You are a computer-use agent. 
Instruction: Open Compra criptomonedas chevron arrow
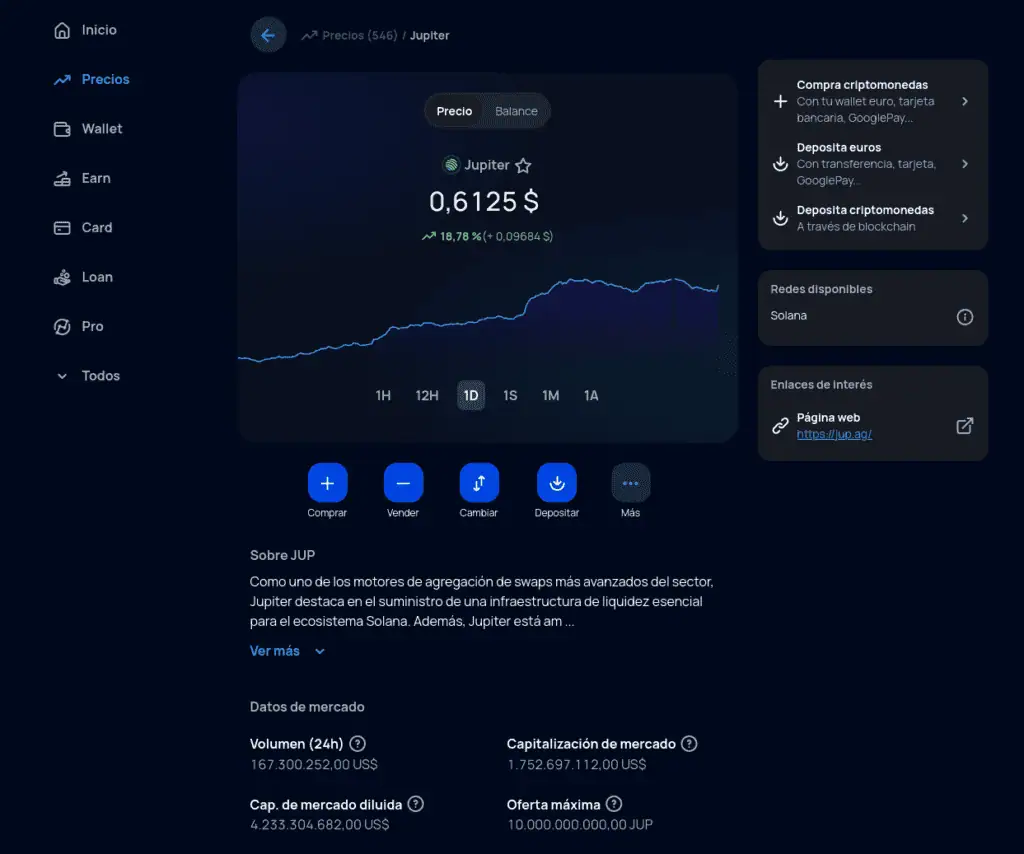(965, 101)
